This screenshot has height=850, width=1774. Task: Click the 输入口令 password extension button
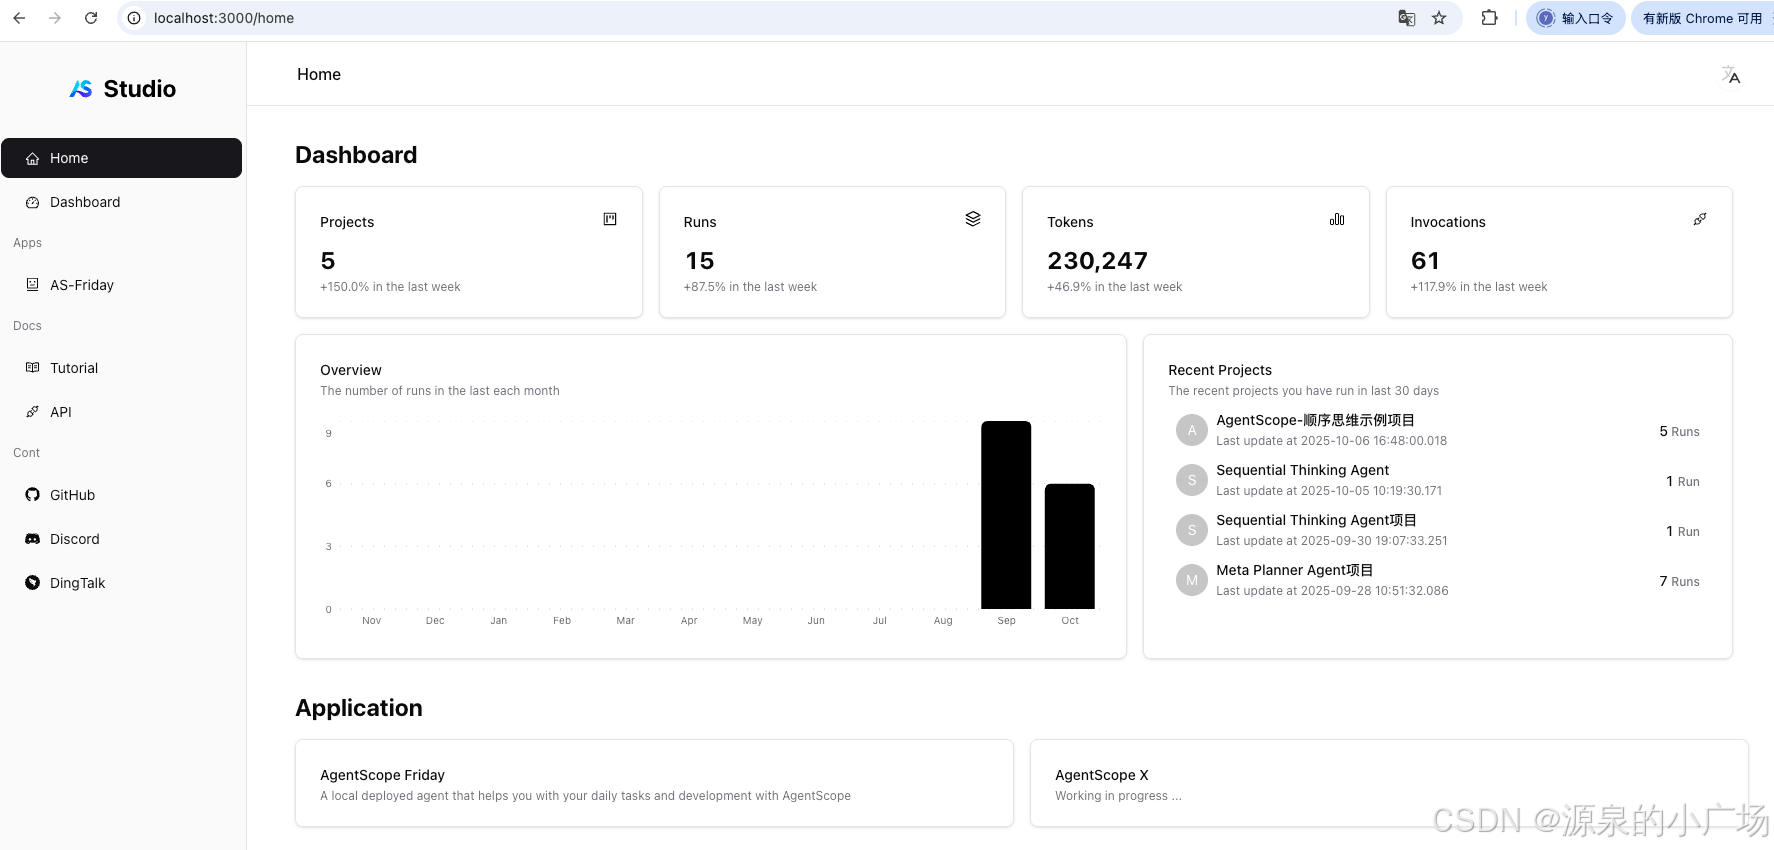click(x=1576, y=18)
